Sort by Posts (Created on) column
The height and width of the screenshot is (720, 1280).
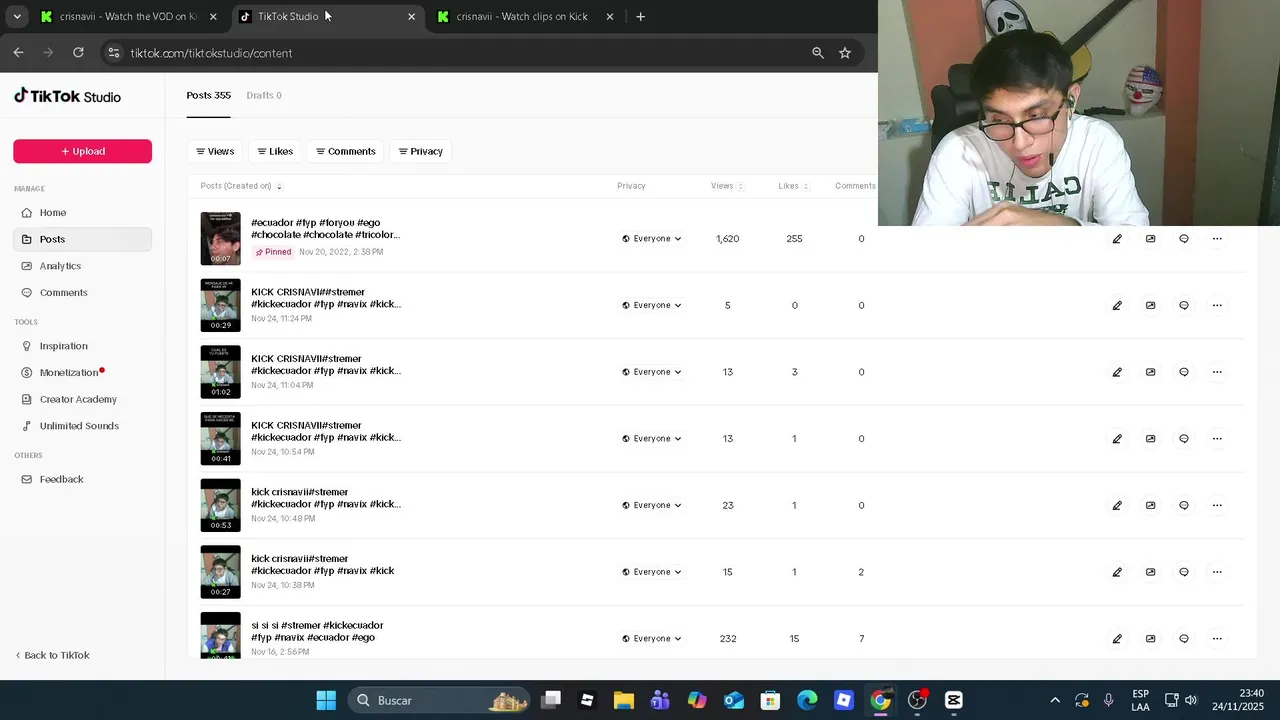pyautogui.click(x=241, y=186)
